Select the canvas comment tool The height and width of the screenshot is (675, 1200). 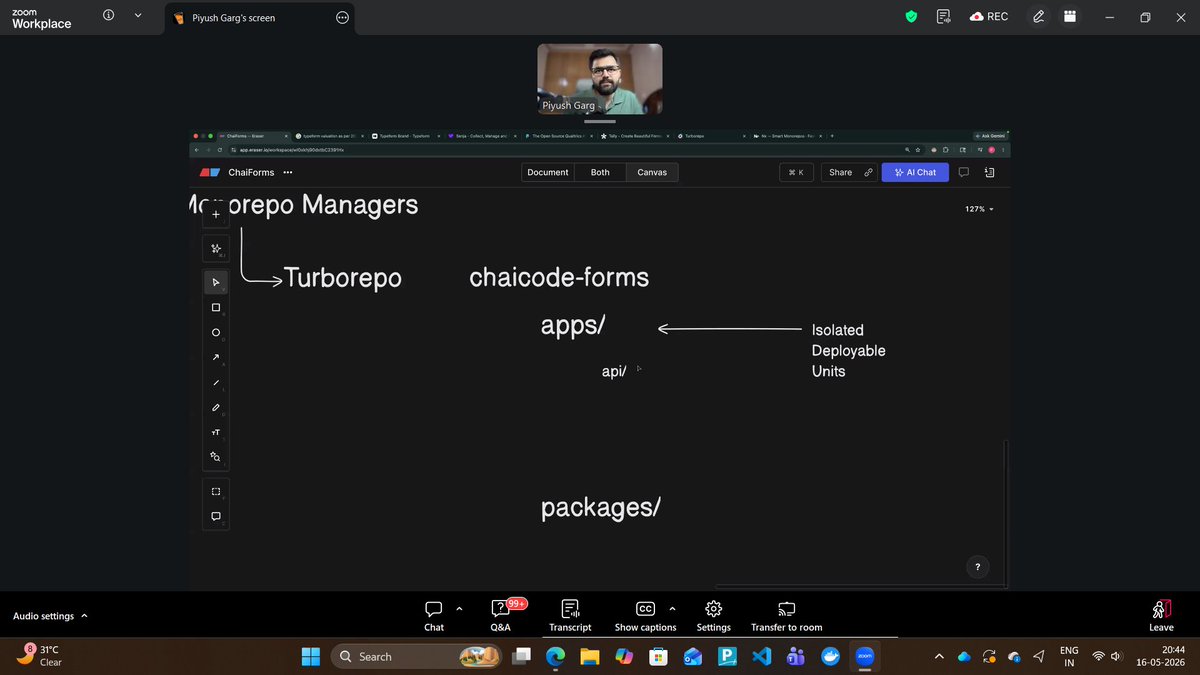click(x=216, y=516)
